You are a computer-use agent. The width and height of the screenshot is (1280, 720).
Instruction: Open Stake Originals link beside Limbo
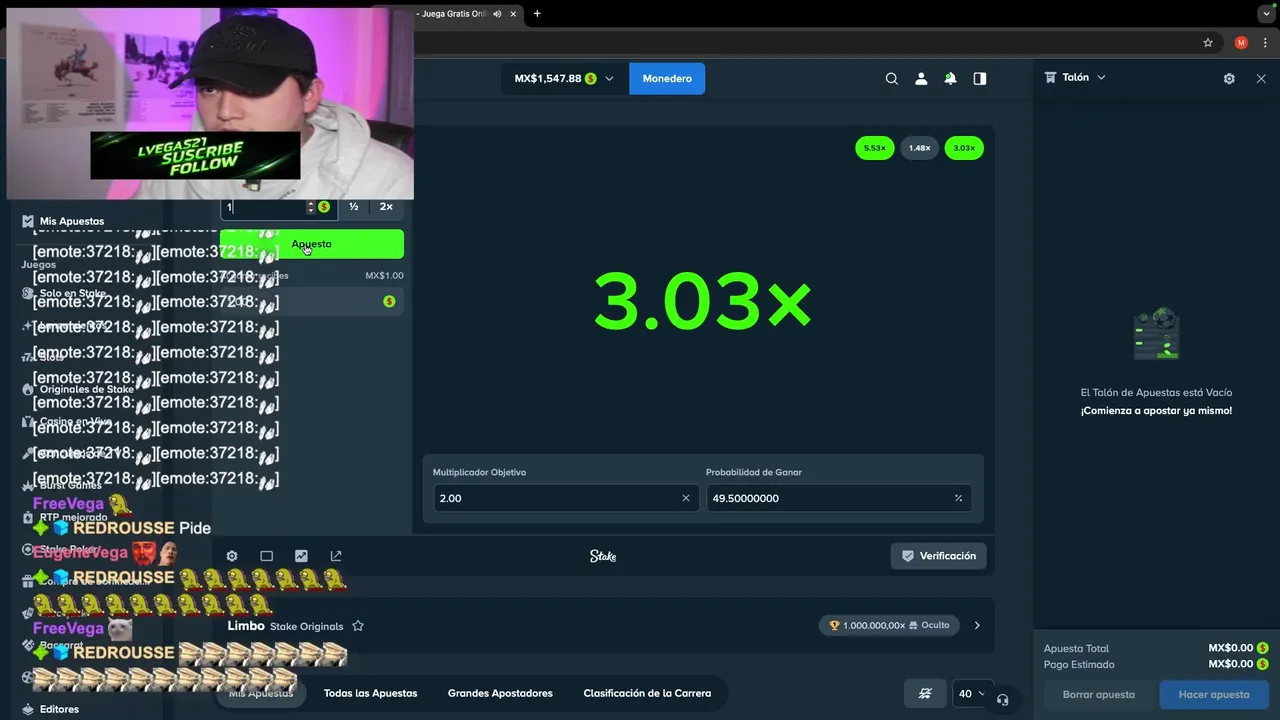(x=306, y=626)
